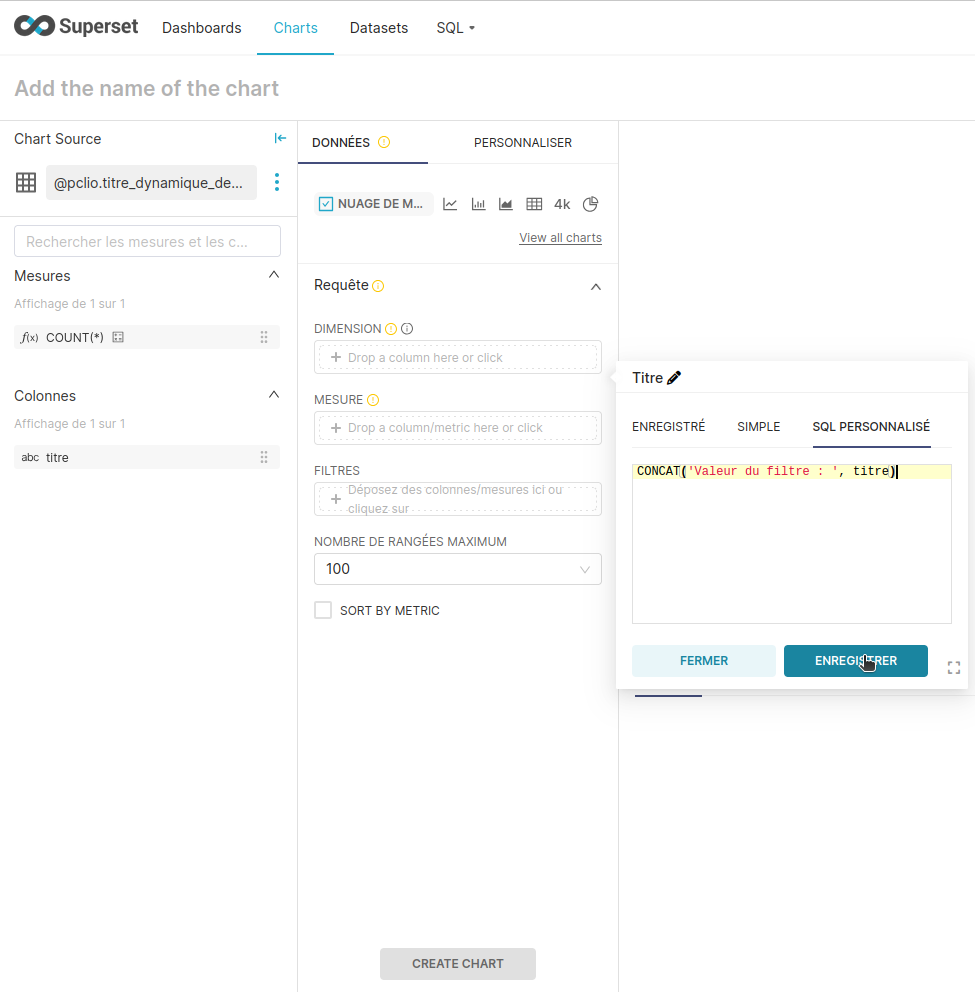The width and height of the screenshot is (975, 992).
Task: Collapse the Requête section
Action: click(x=596, y=286)
